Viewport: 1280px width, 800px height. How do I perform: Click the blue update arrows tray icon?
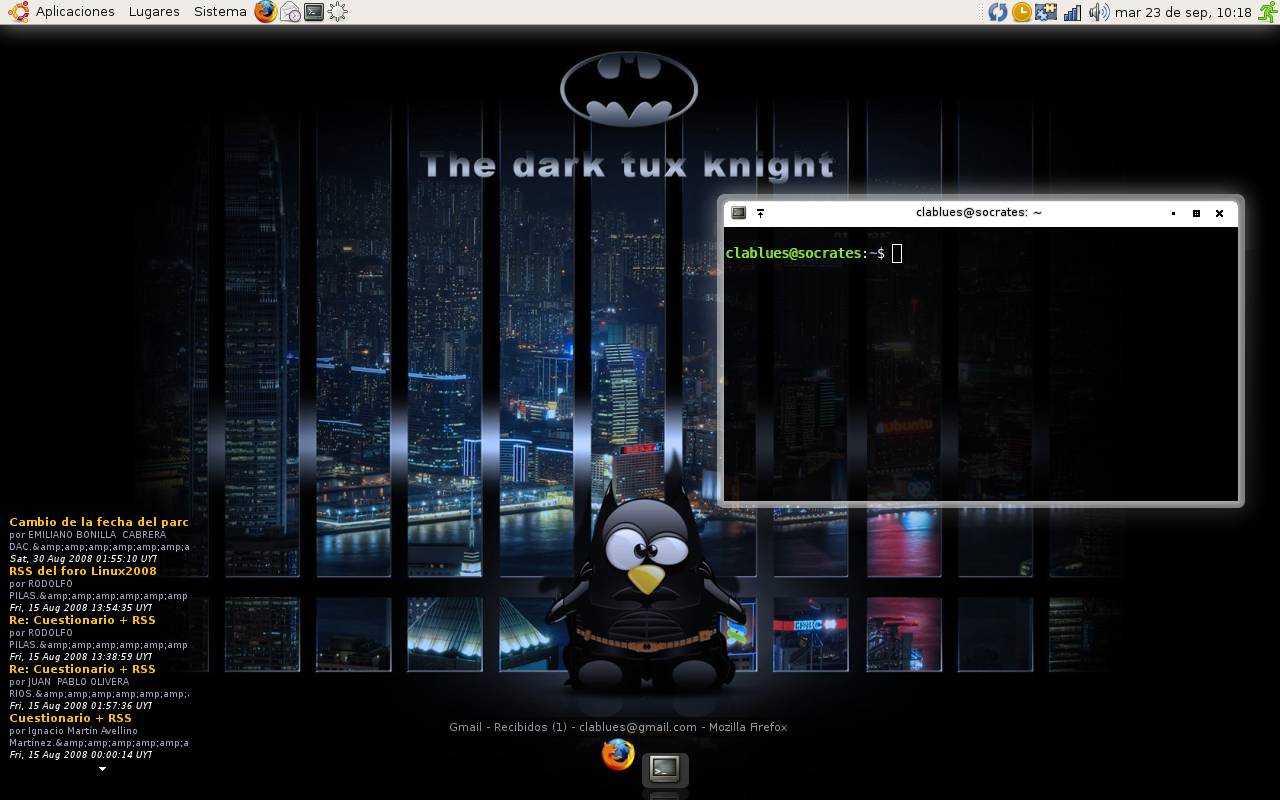(997, 12)
